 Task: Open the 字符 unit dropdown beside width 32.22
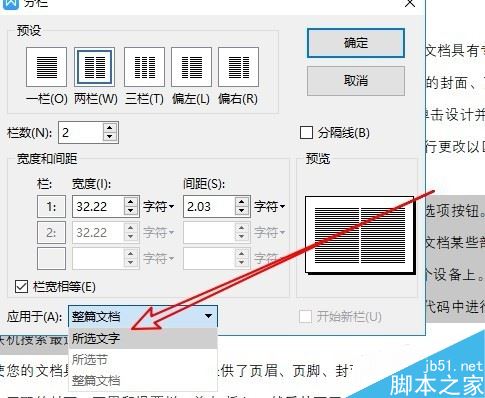click(159, 207)
